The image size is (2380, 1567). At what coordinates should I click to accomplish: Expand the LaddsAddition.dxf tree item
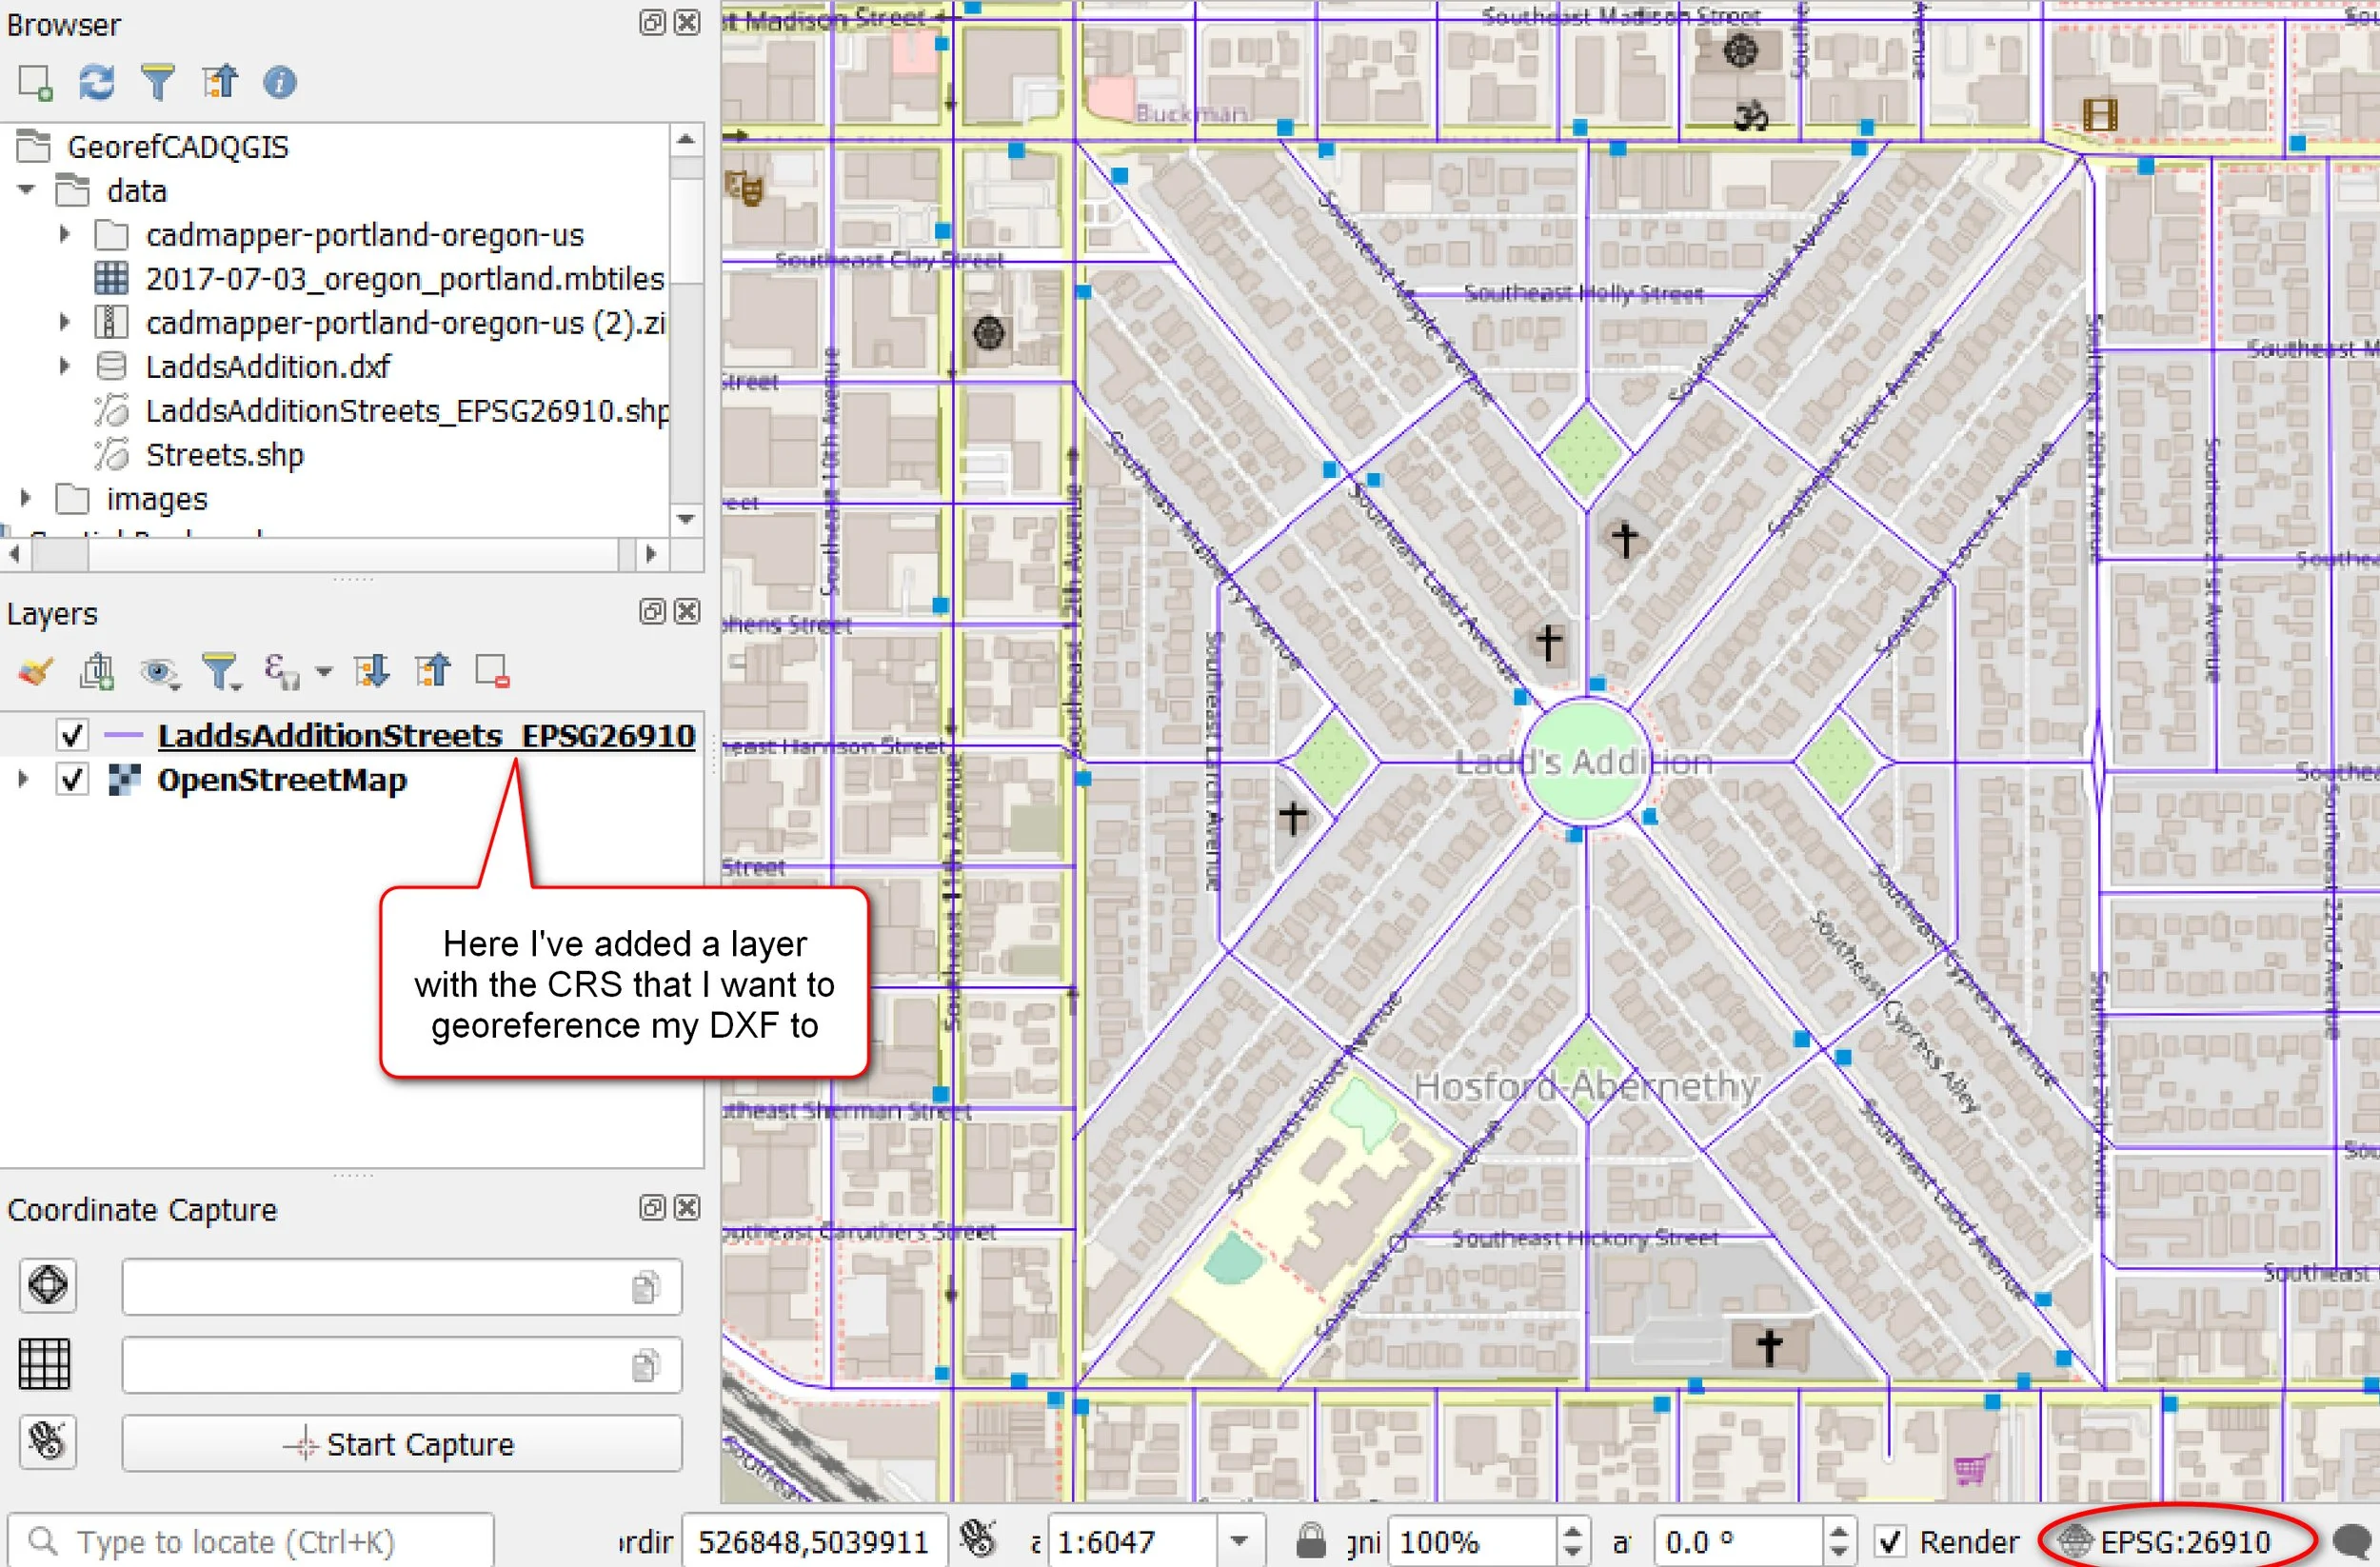[x=65, y=367]
